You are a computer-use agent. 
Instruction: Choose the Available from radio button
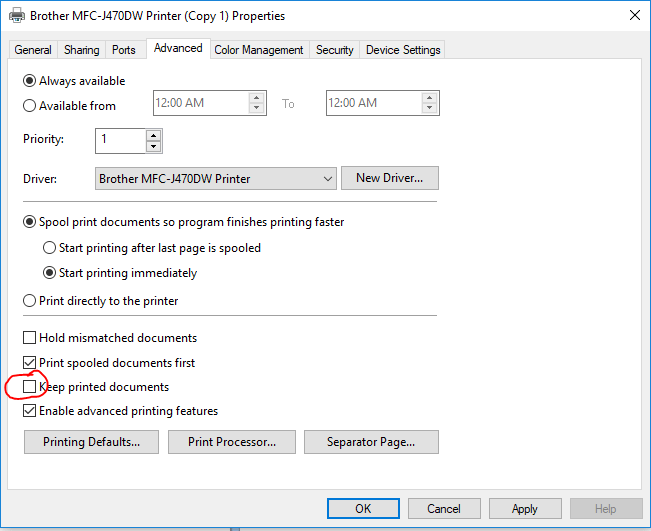[x=29, y=105]
